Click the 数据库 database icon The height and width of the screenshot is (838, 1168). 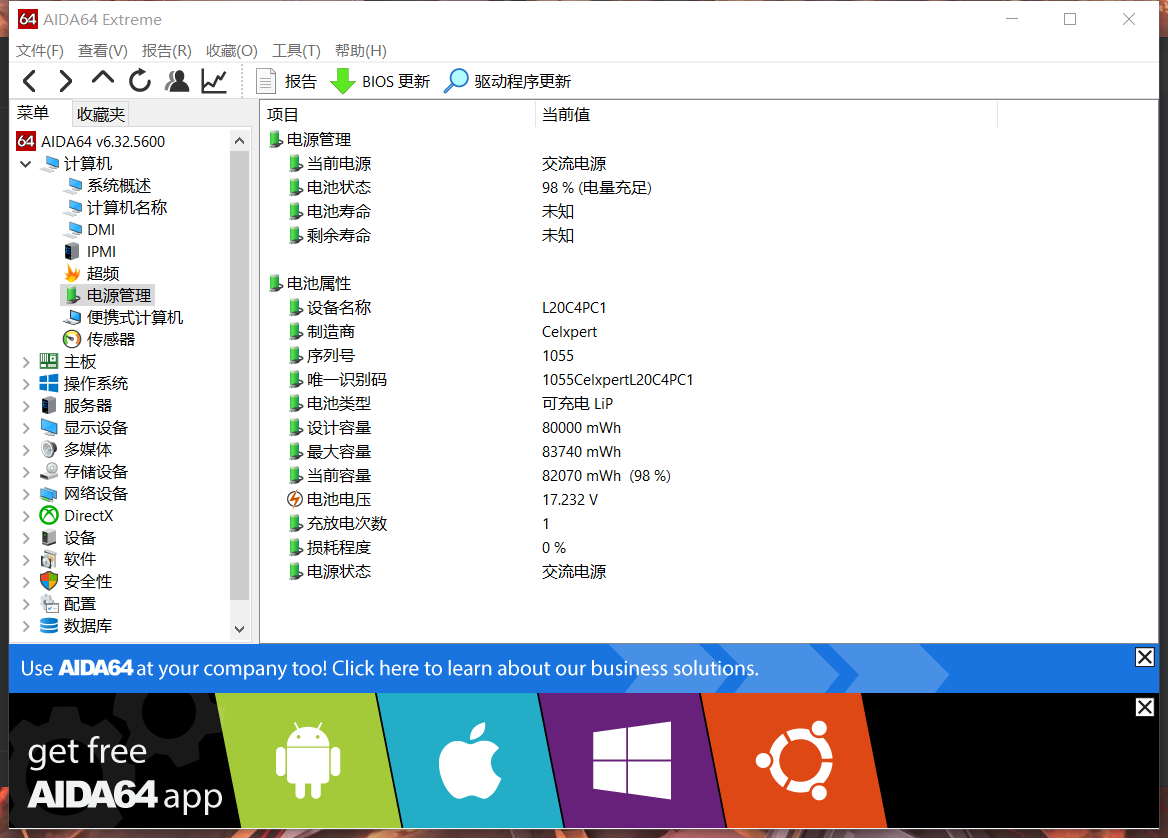pyautogui.click(x=49, y=626)
